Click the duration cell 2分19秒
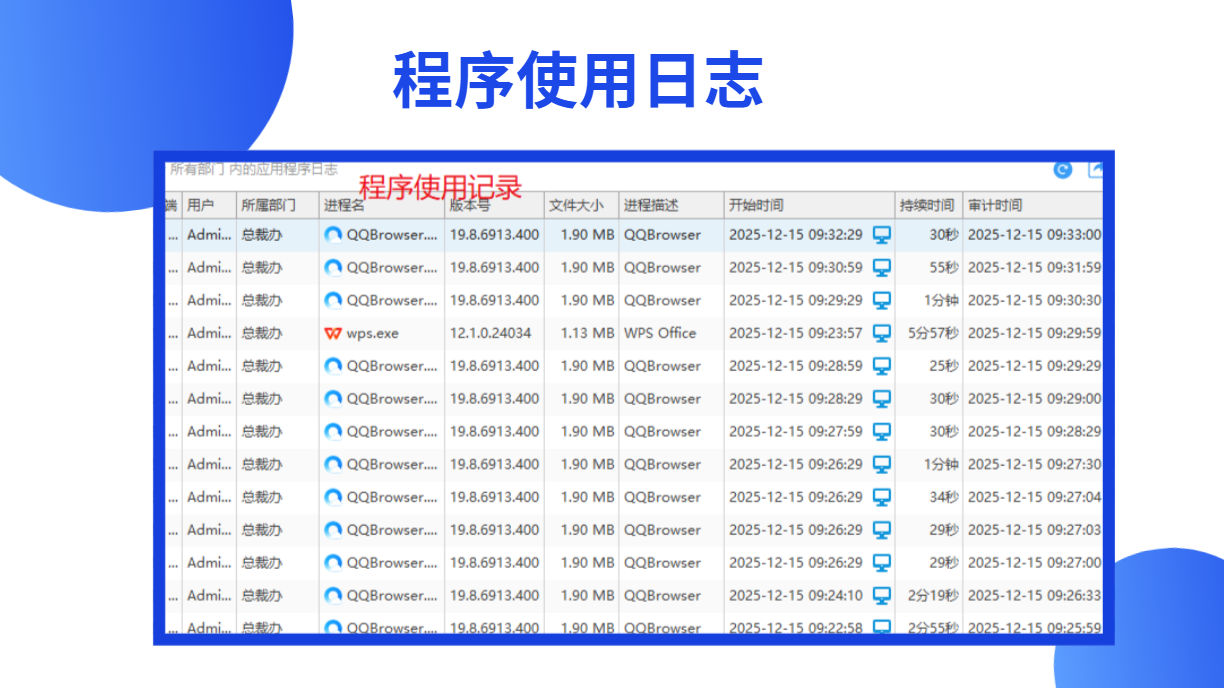 (x=934, y=596)
